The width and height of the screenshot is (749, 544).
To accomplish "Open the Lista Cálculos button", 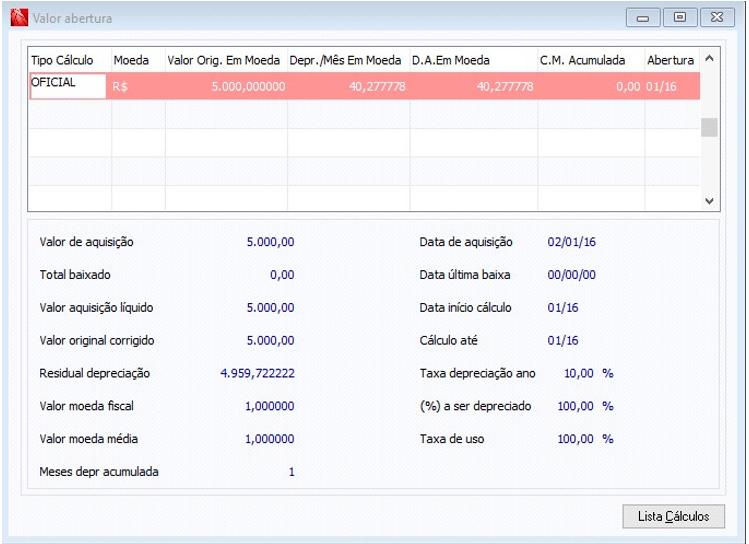I will (674, 516).
